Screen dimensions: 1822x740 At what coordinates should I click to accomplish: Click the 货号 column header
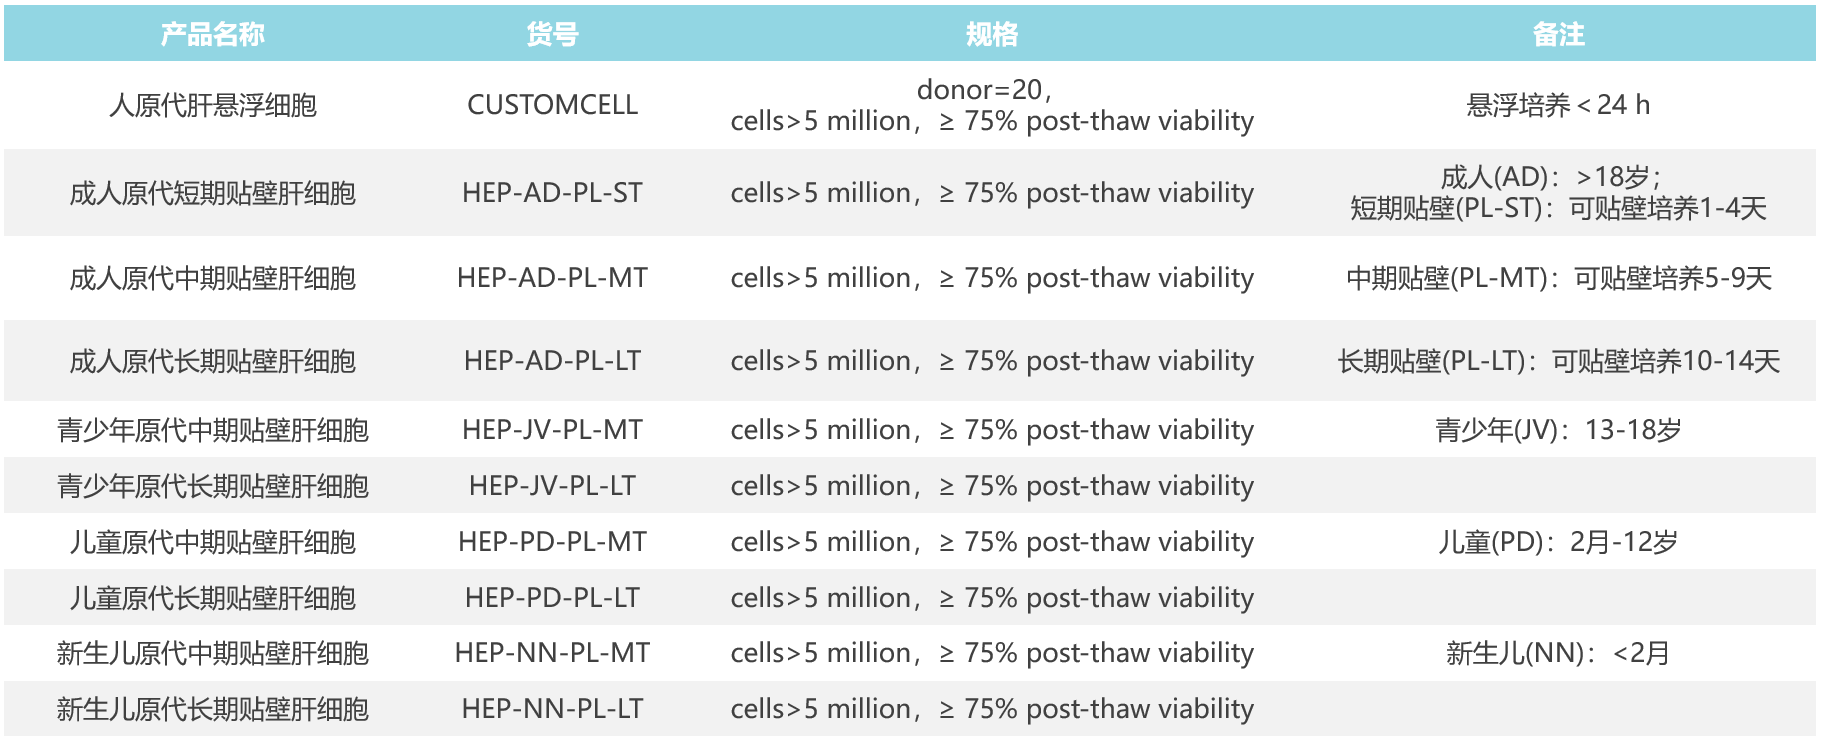click(552, 35)
